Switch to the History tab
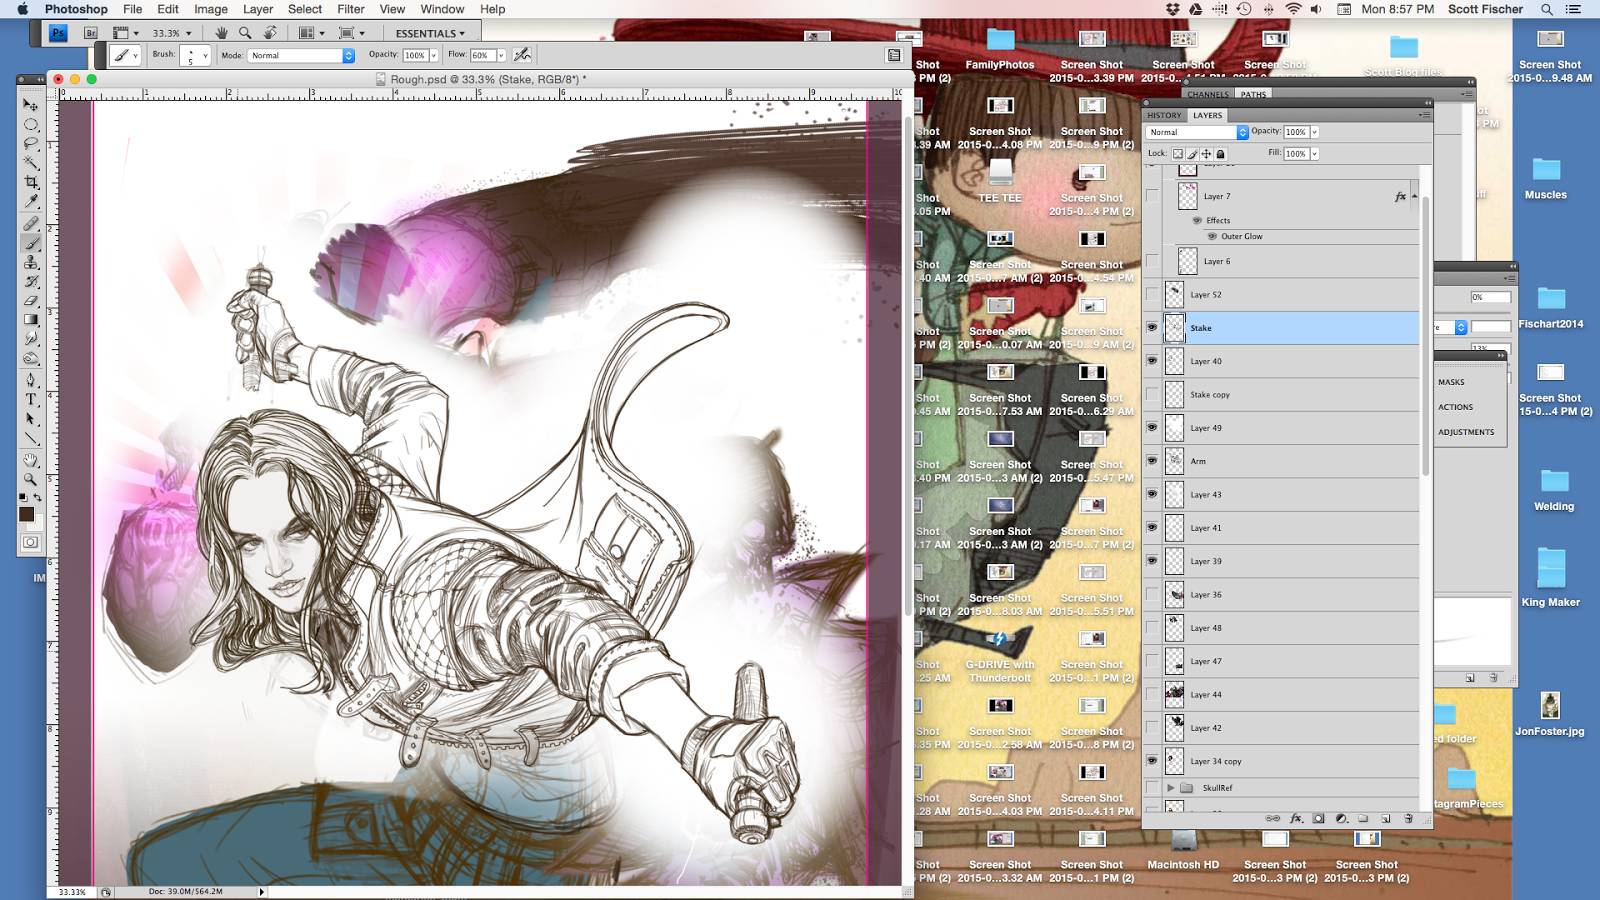The width and height of the screenshot is (1600, 900). click(x=1164, y=115)
